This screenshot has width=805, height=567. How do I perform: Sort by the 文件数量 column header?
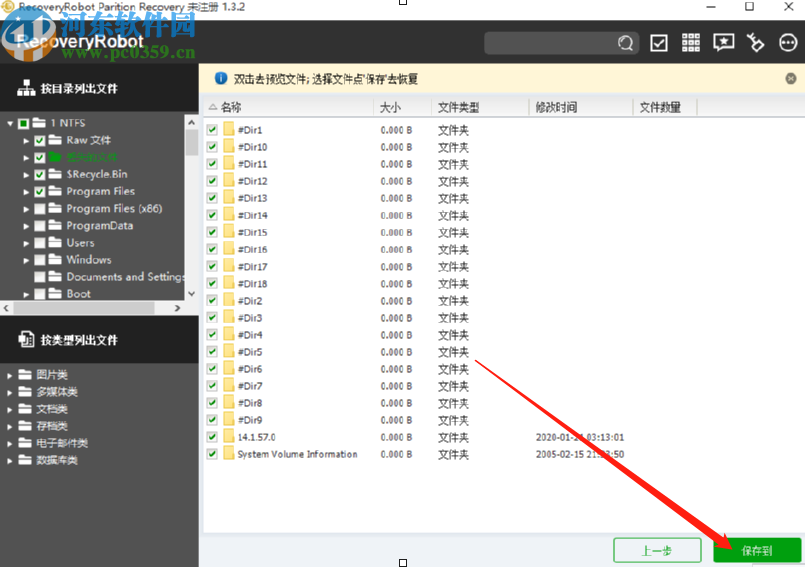(665, 107)
